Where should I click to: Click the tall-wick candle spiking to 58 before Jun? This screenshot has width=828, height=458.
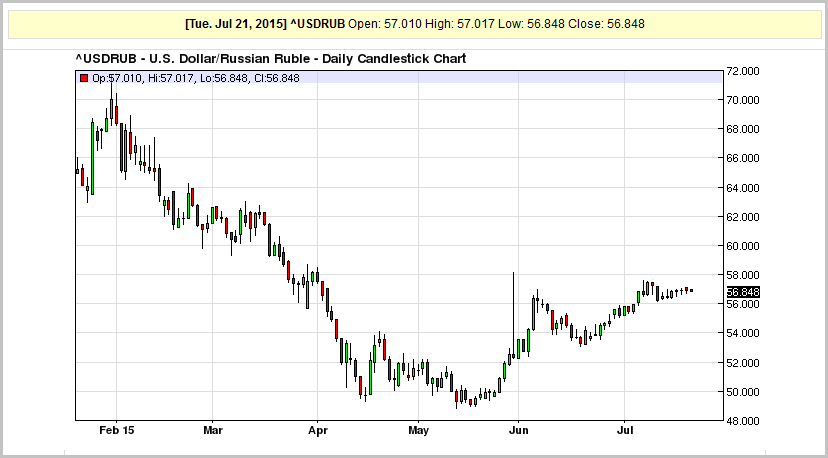tap(513, 315)
